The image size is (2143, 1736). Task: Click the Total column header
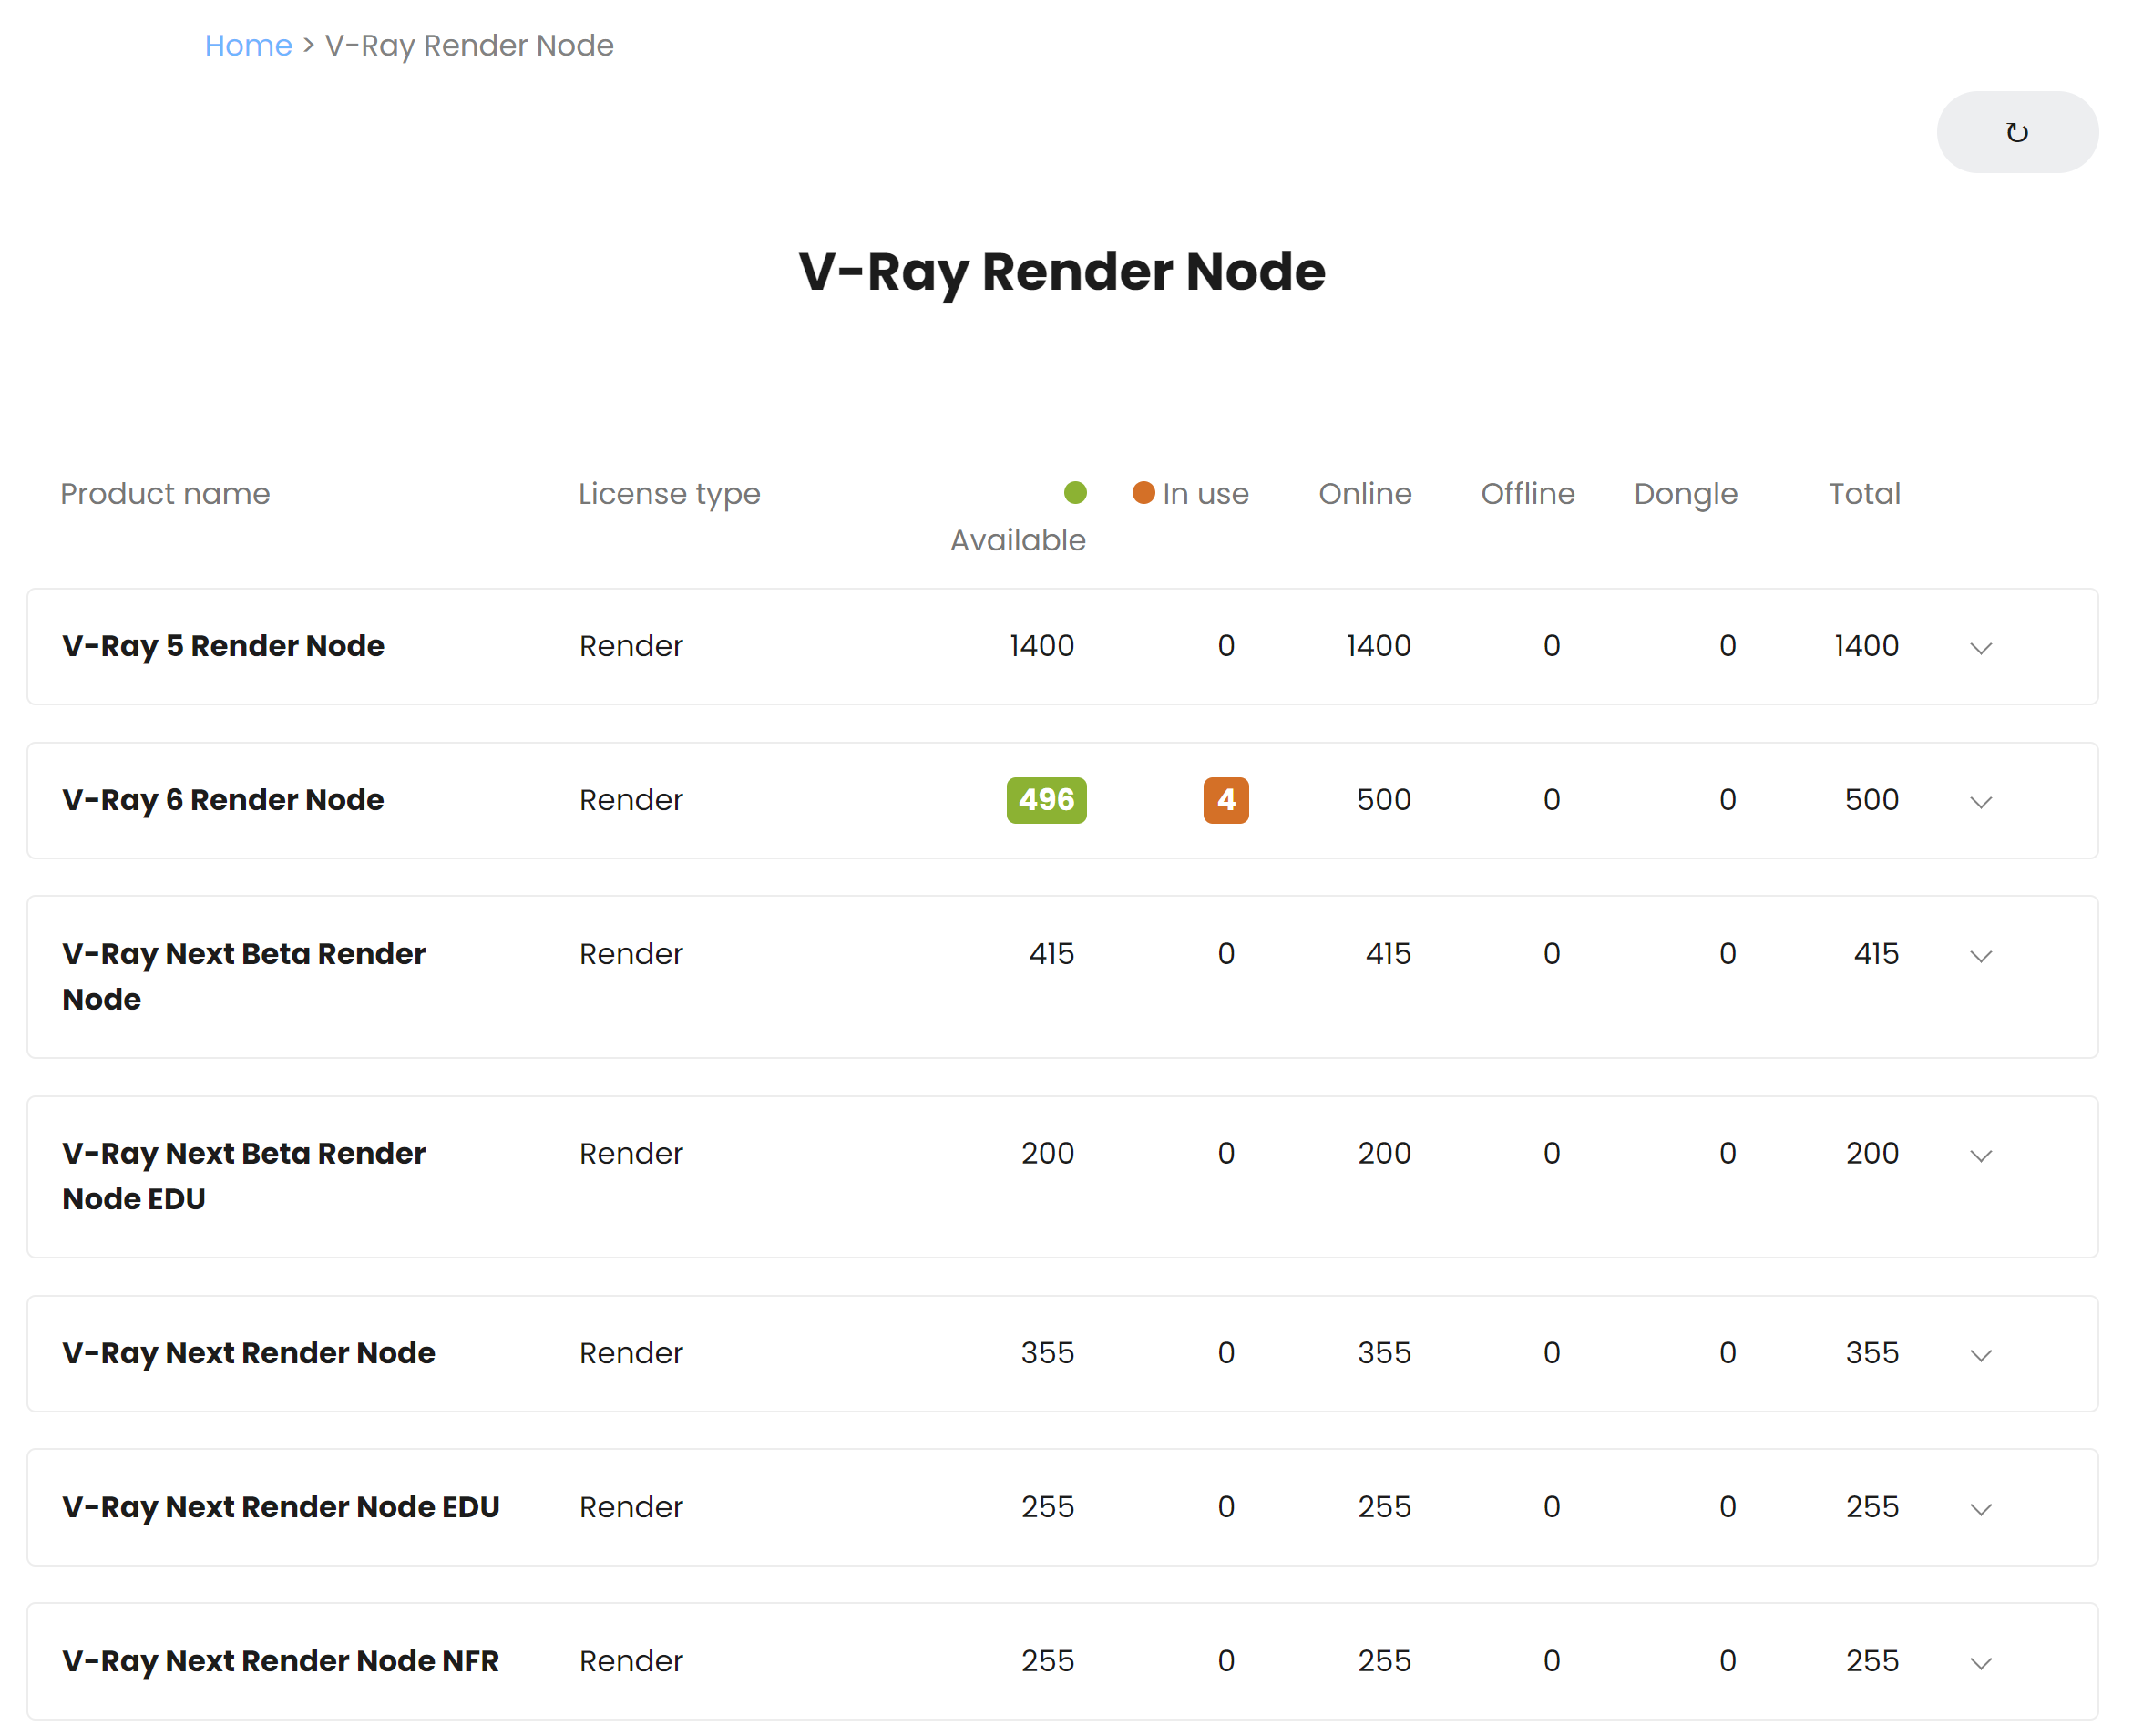[1864, 493]
